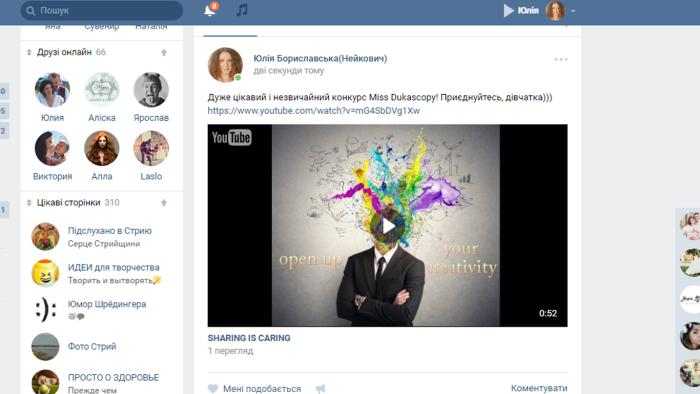
Task: Open the ИДЕИ для творчества page
Action: point(113,267)
